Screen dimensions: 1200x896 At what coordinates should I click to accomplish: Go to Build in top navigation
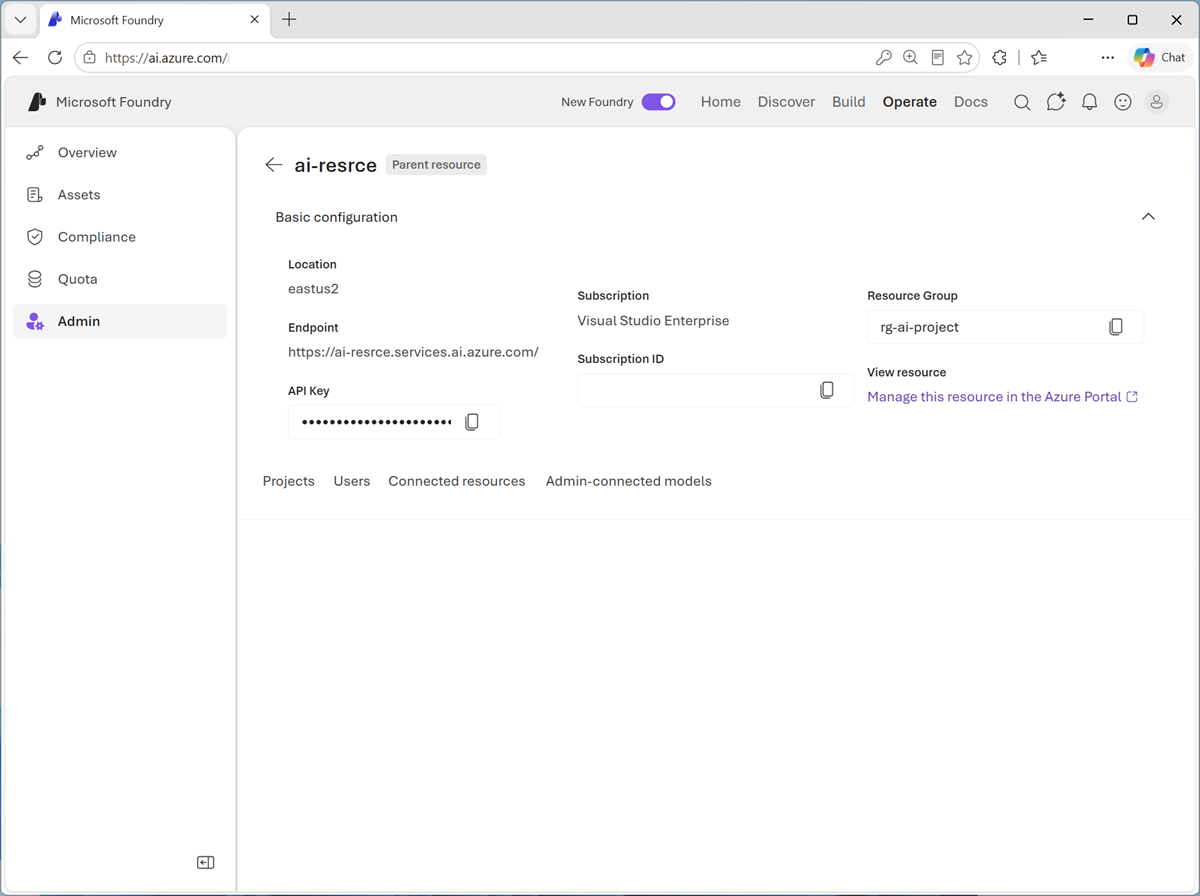coord(849,102)
